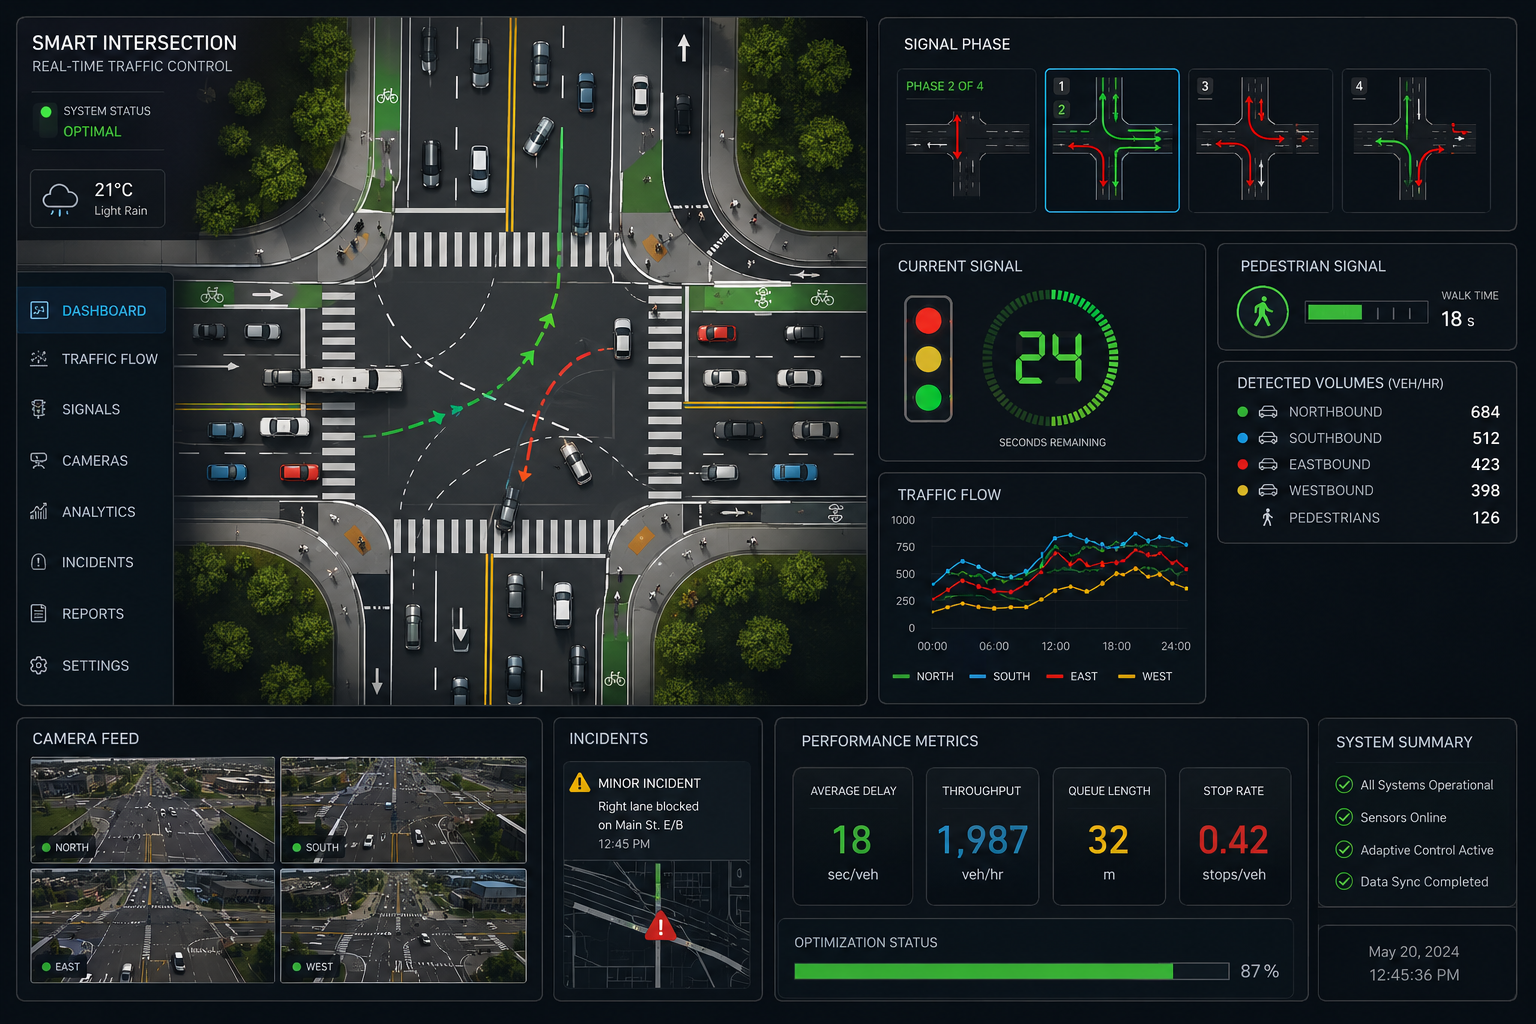Click the Dashboard sidebar icon

coord(39,310)
